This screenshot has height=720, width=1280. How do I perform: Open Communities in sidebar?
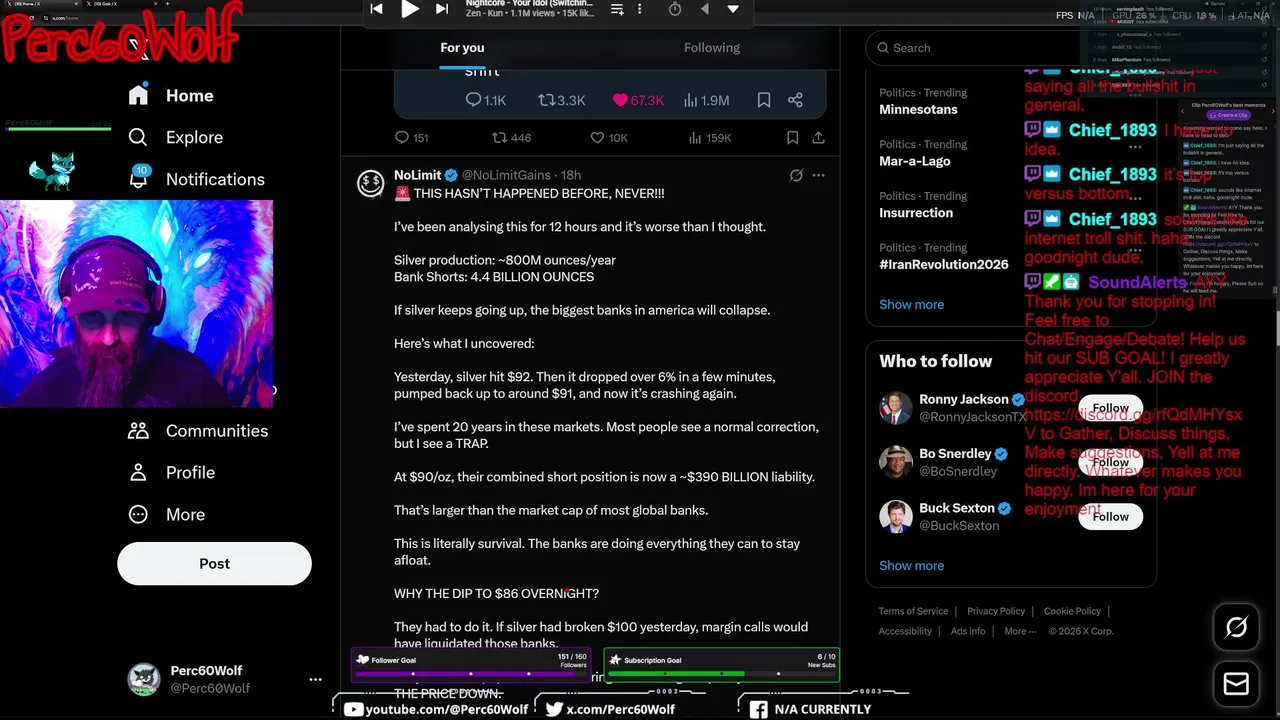tap(198, 431)
